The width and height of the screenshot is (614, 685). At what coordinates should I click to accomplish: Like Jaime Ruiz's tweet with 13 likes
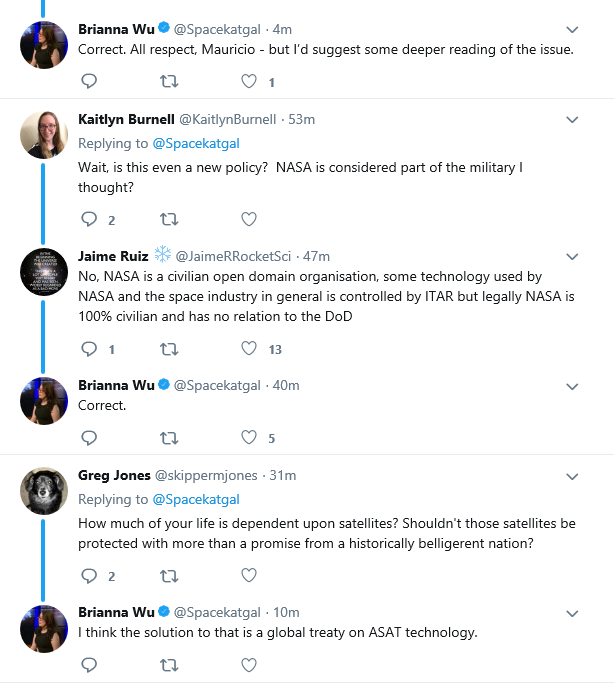[x=249, y=349]
